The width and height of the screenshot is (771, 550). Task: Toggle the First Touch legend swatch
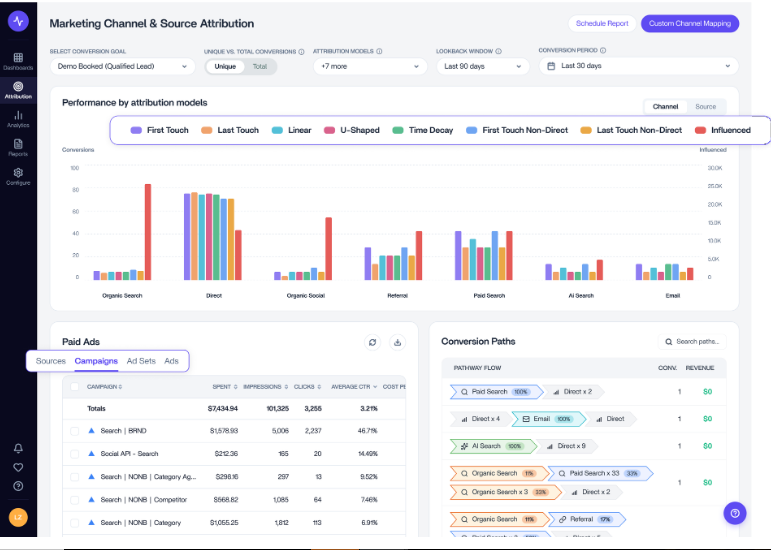(136, 130)
